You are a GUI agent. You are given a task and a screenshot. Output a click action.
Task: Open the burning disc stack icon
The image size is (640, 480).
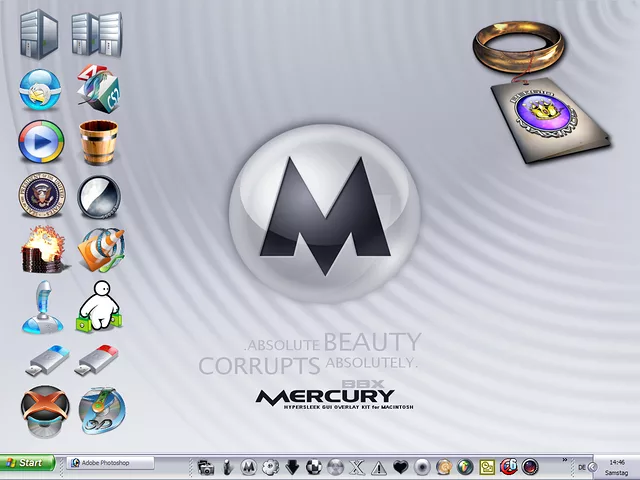pyautogui.click(x=43, y=249)
